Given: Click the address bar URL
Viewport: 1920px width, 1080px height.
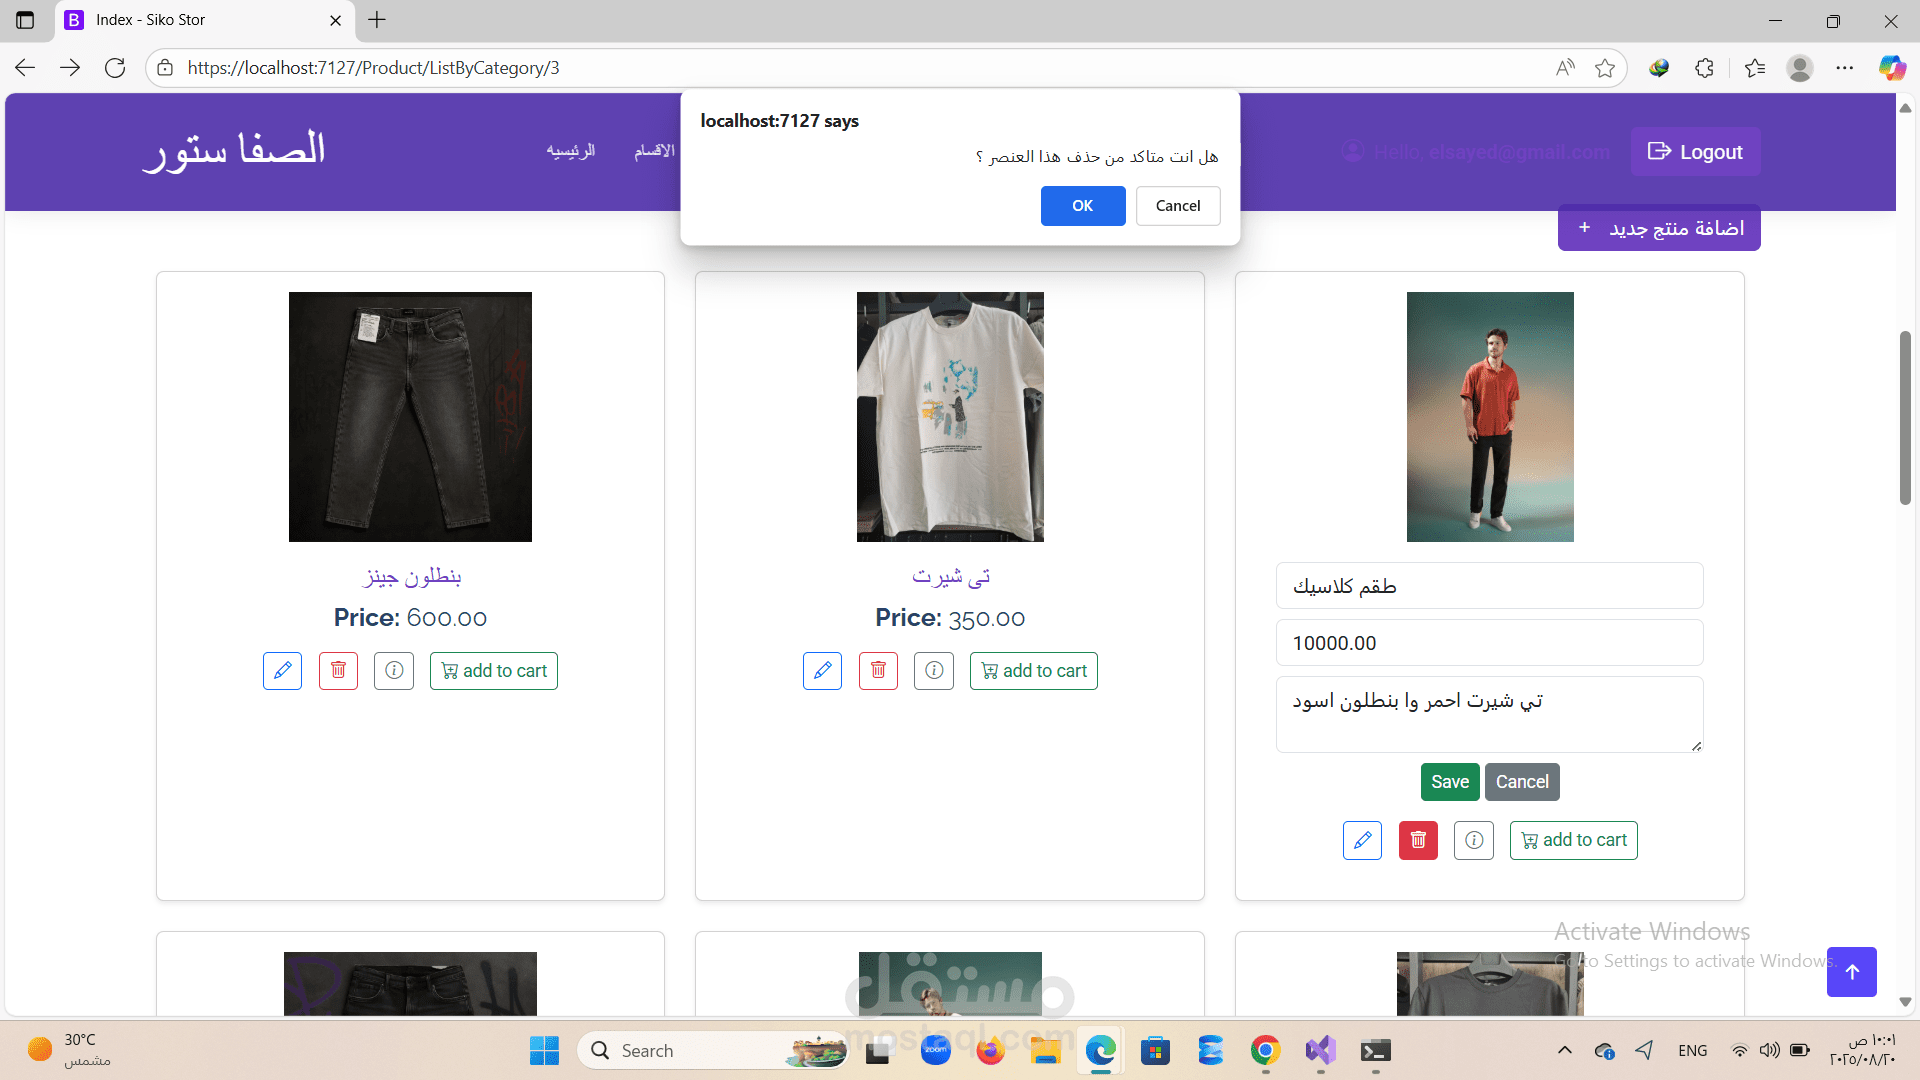Looking at the screenshot, I should pyautogui.click(x=373, y=68).
